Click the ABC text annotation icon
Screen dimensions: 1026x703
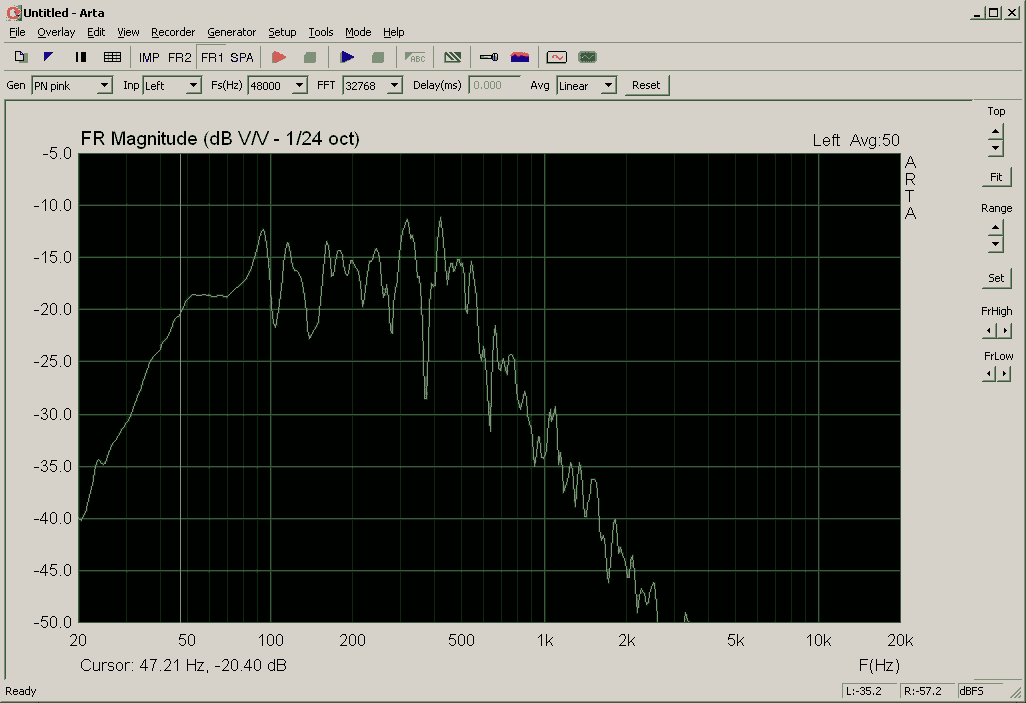coord(415,57)
